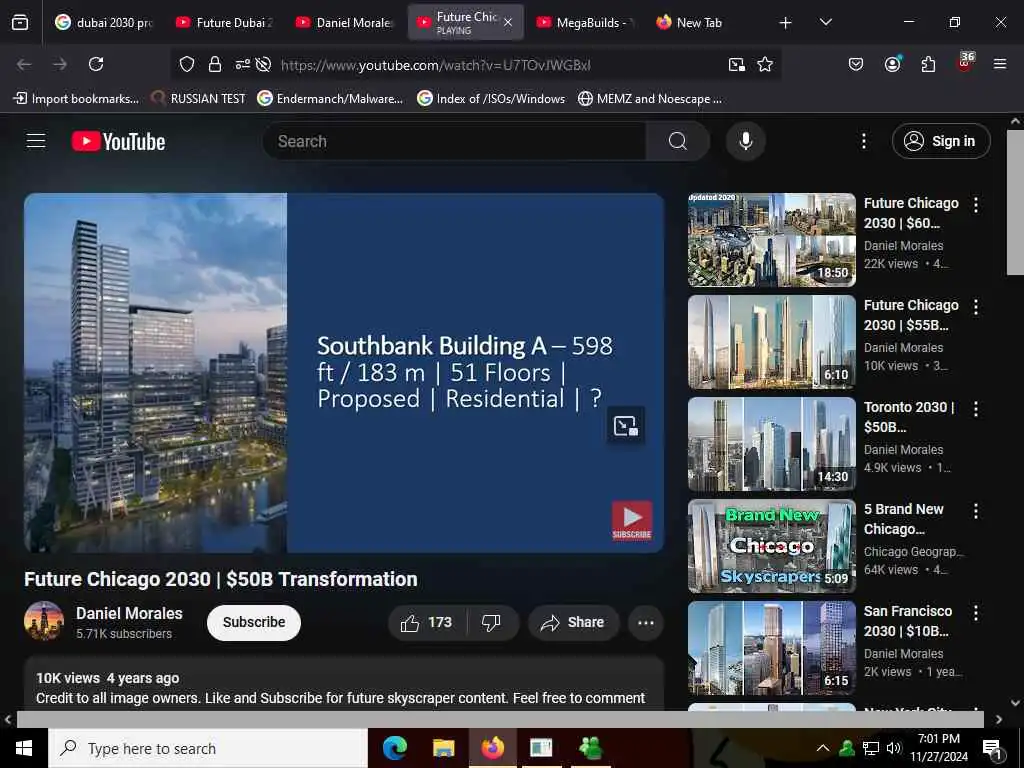The image size is (1024, 768).
Task: Start voice search with microphone icon
Action: click(745, 141)
